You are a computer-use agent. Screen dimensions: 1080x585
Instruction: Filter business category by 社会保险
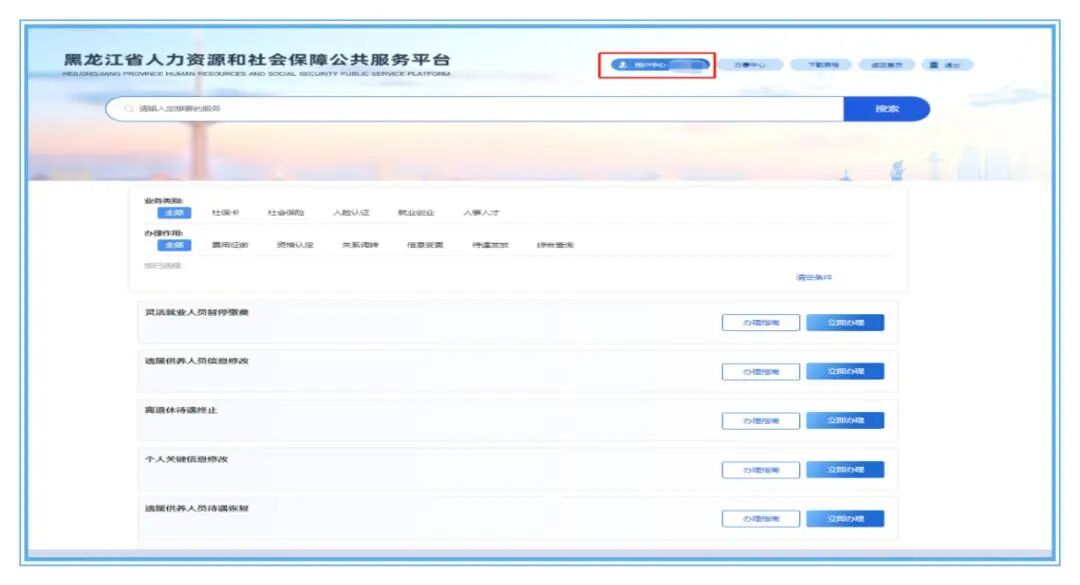(x=286, y=213)
